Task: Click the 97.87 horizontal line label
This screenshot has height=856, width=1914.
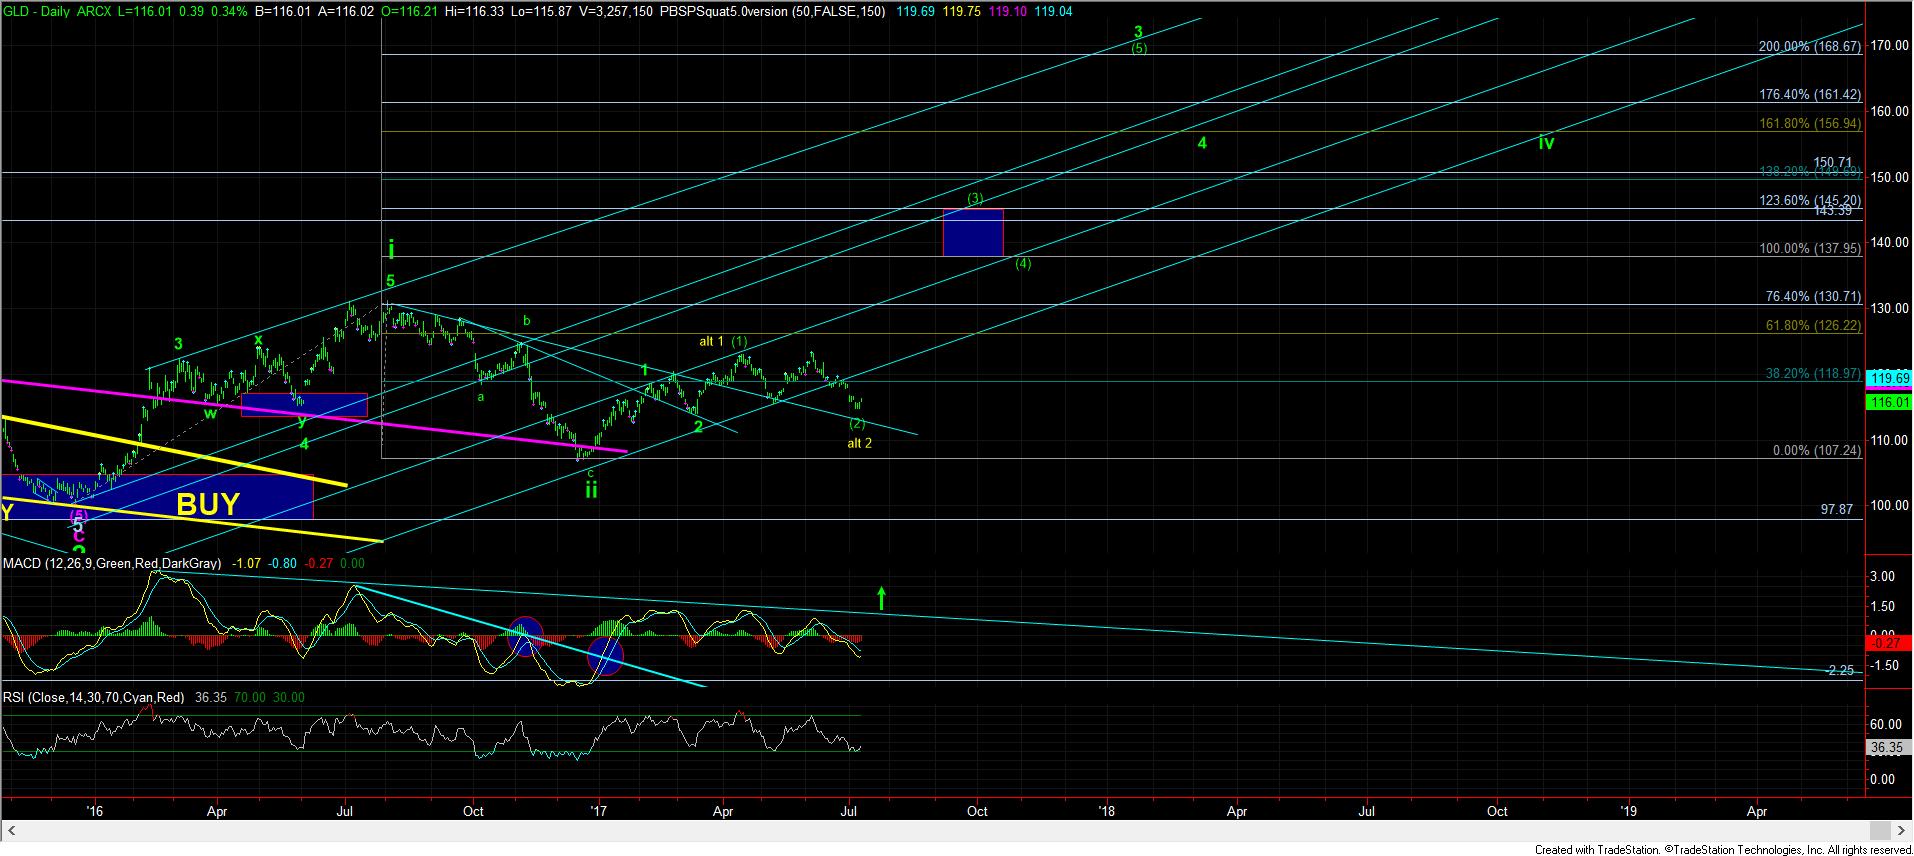Action: point(1837,509)
